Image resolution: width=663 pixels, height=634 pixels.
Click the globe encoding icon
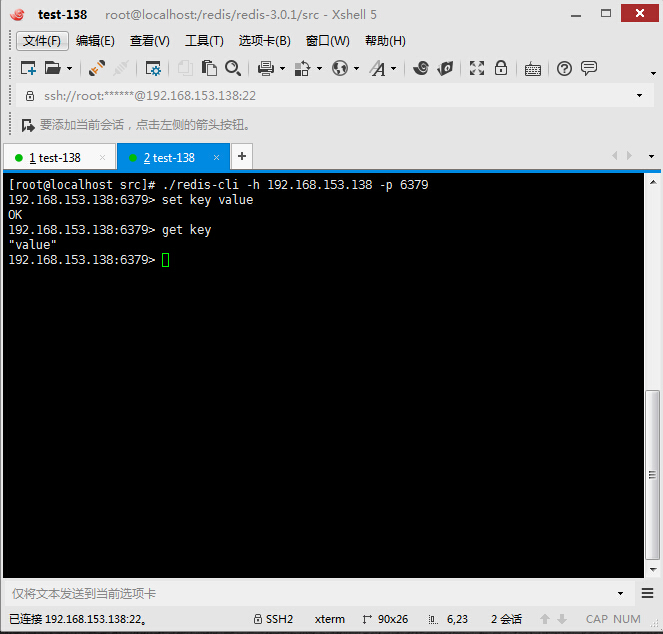coord(340,68)
